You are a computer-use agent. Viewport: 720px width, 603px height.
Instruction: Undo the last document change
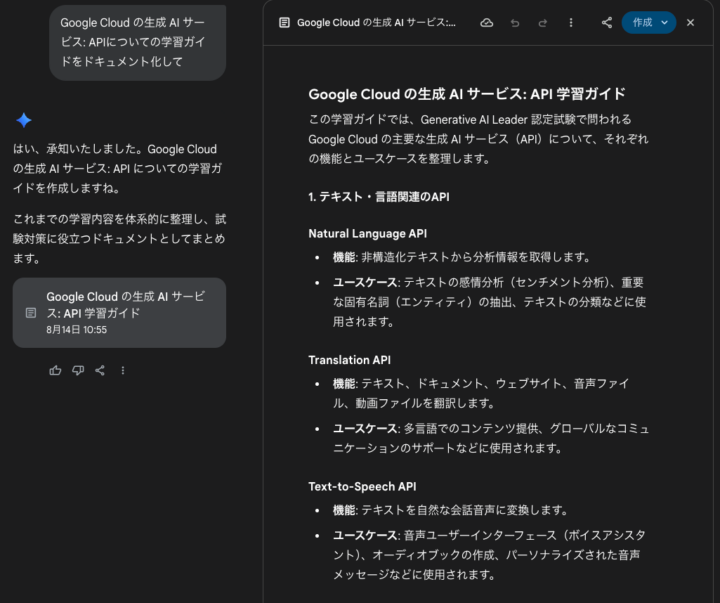[515, 23]
